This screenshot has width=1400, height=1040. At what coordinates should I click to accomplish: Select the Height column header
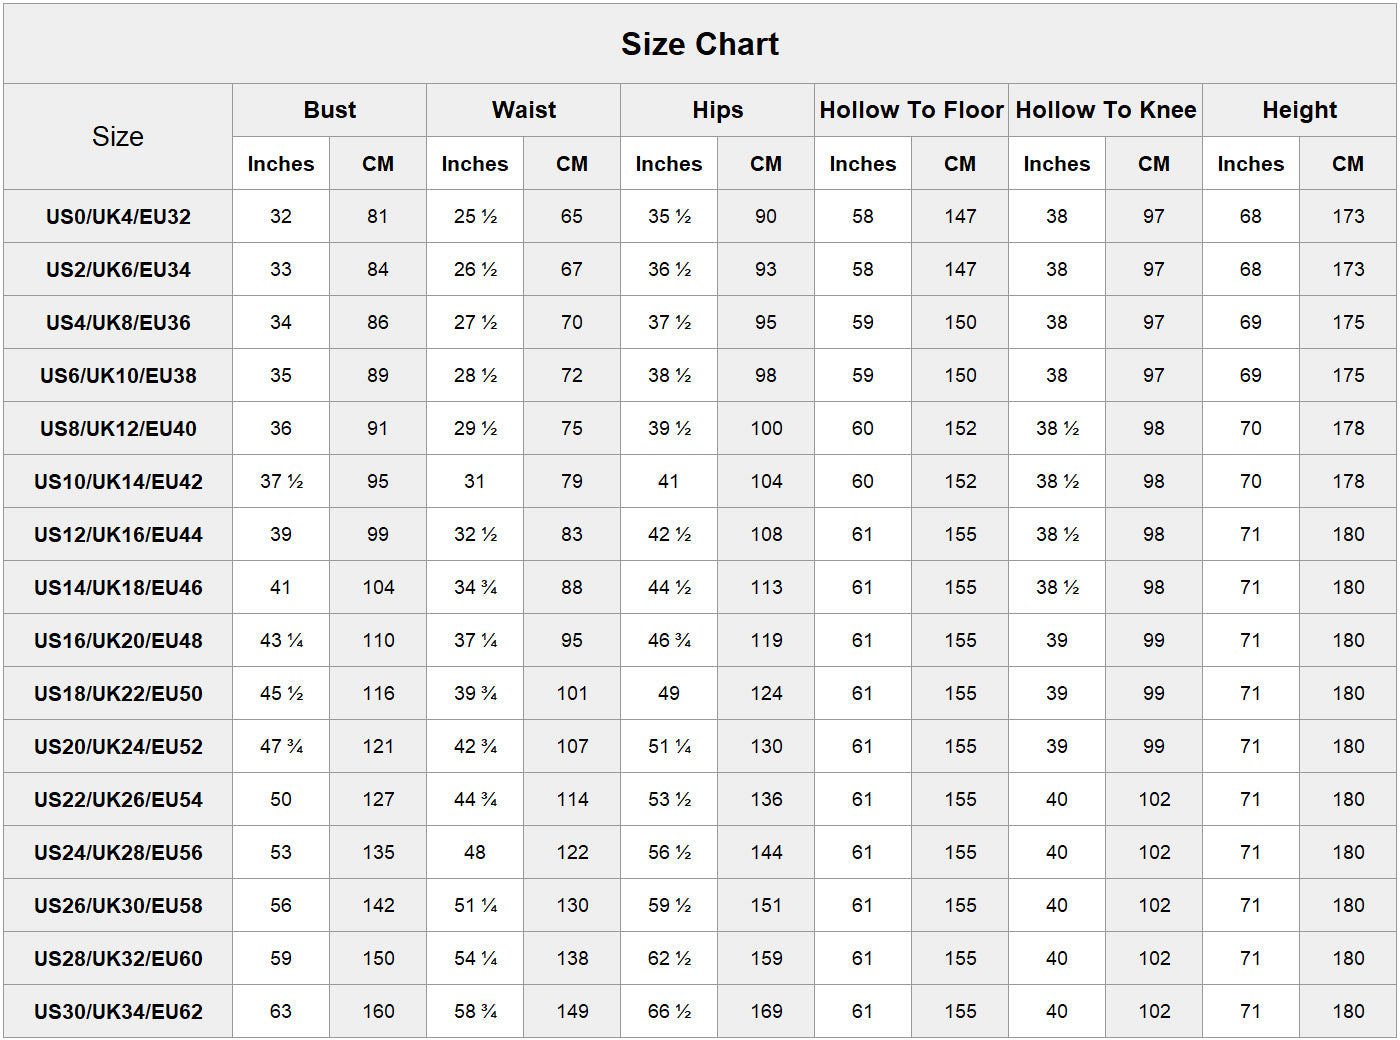(x=1299, y=110)
